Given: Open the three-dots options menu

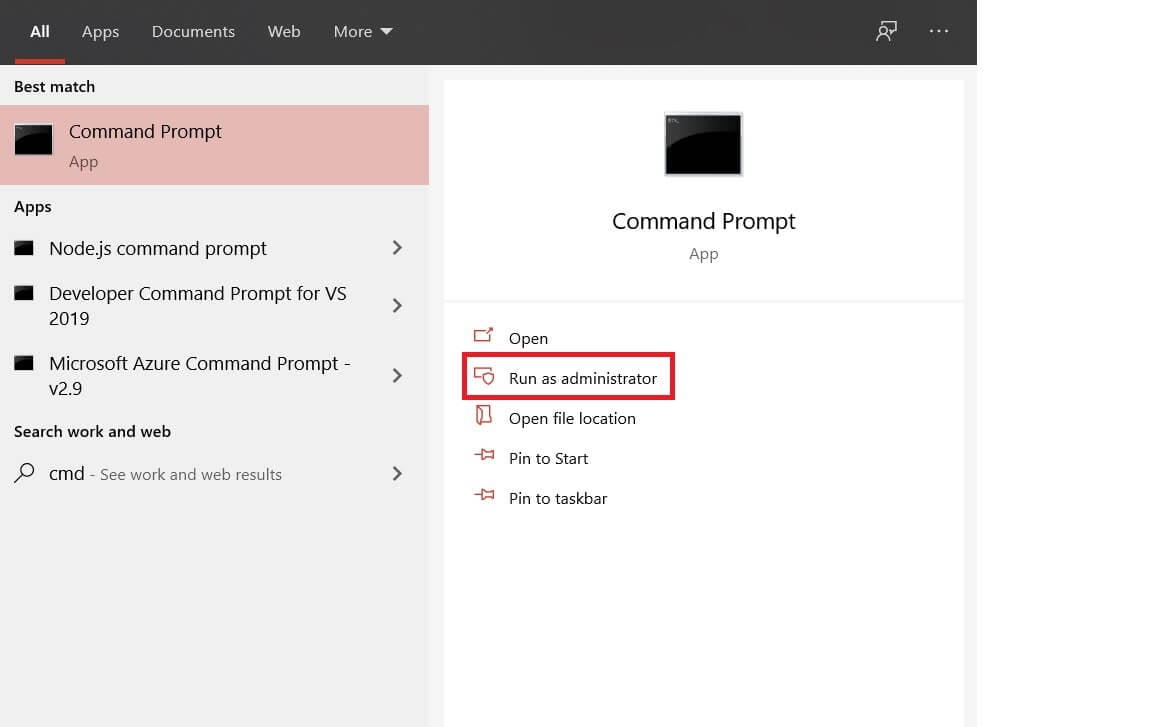Looking at the screenshot, I should click(938, 31).
